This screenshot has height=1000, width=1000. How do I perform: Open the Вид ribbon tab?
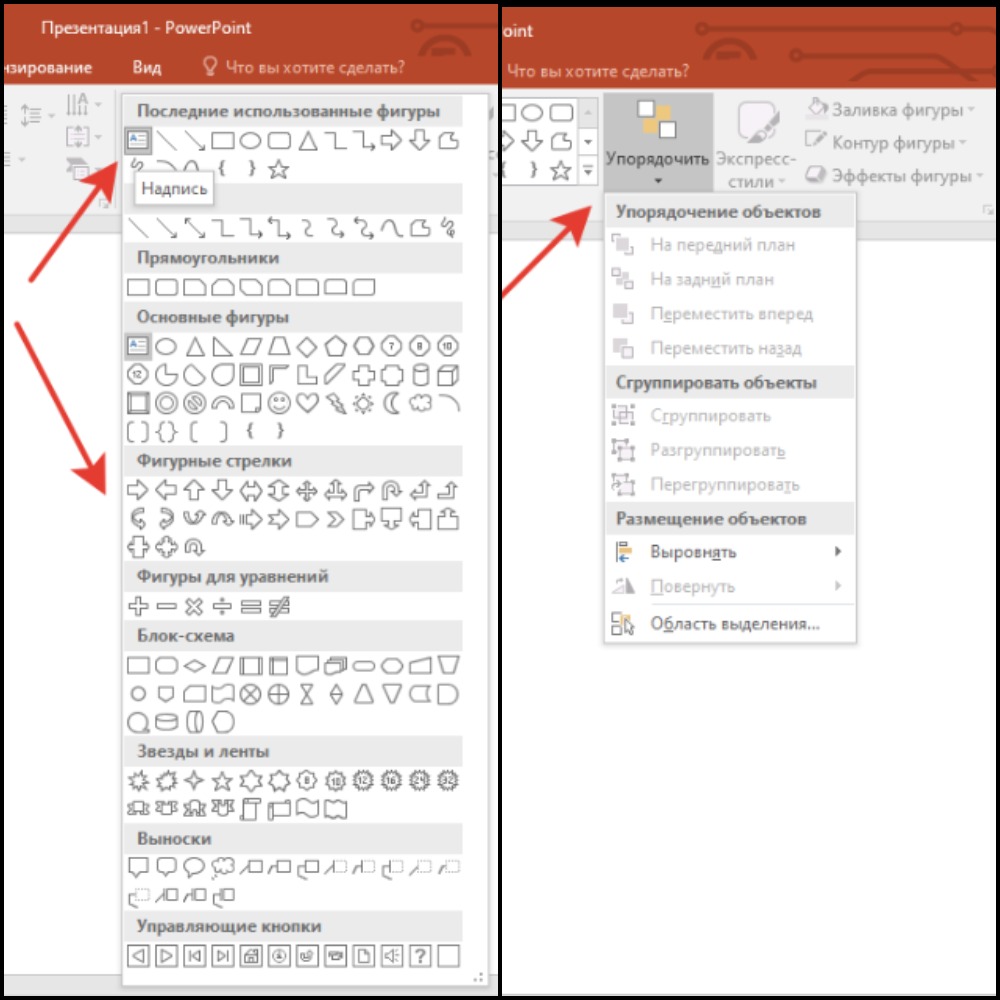[147, 67]
